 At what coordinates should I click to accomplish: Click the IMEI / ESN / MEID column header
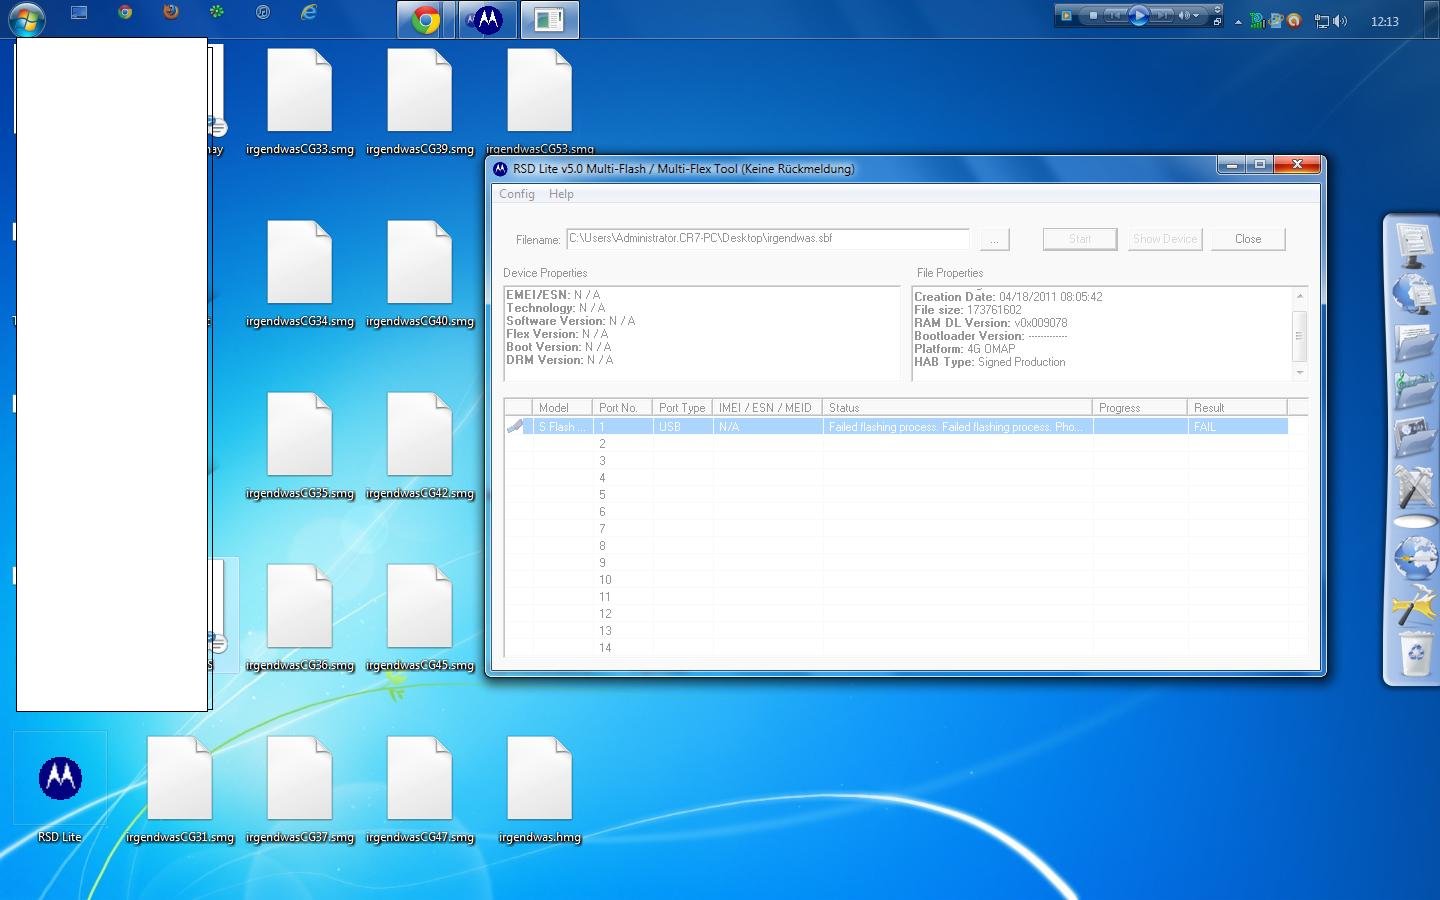click(x=767, y=408)
